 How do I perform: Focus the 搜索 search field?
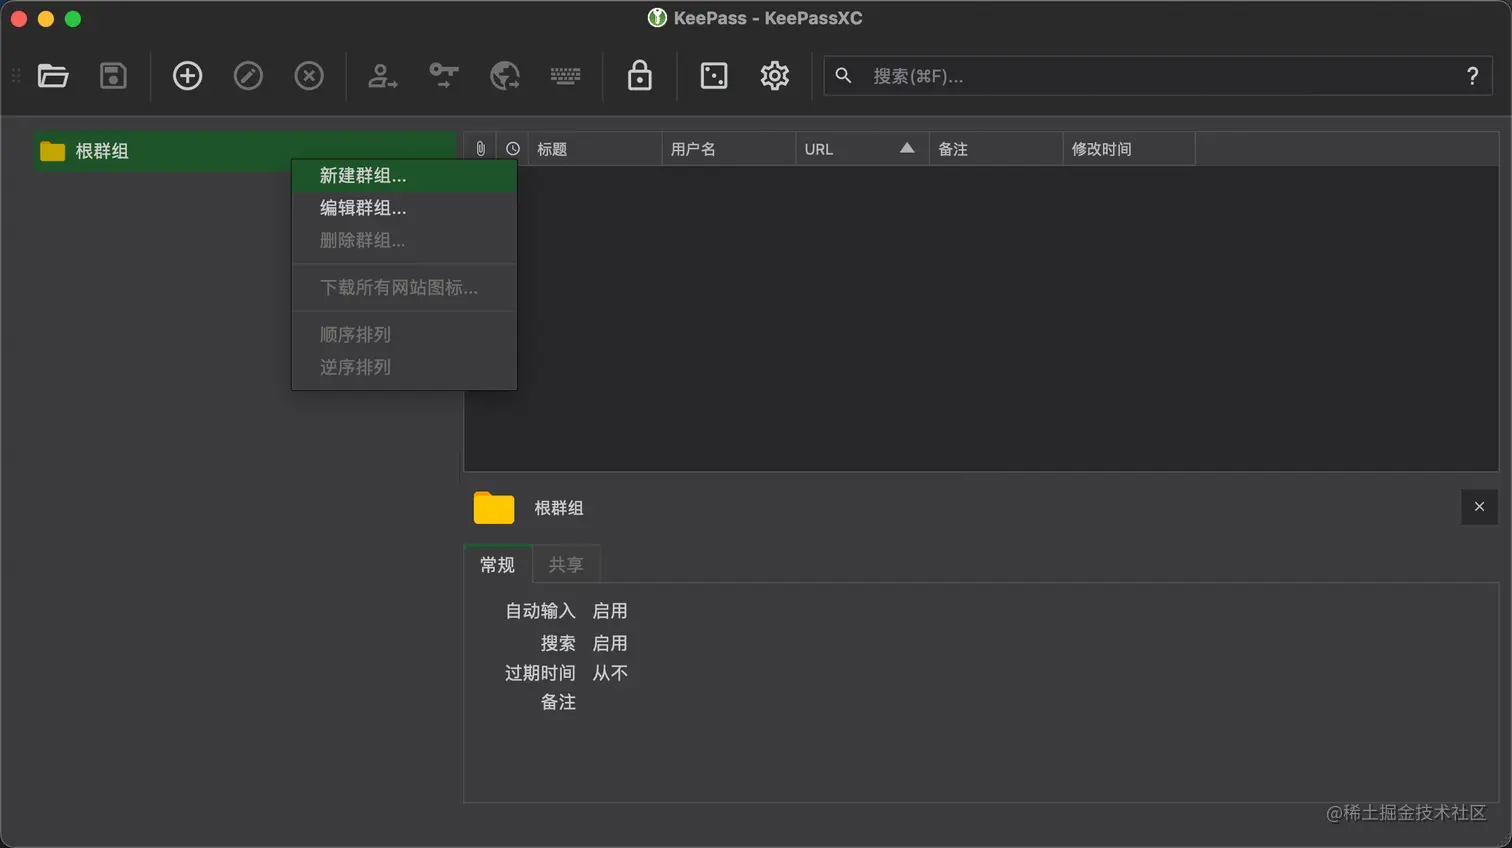coord(1158,76)
